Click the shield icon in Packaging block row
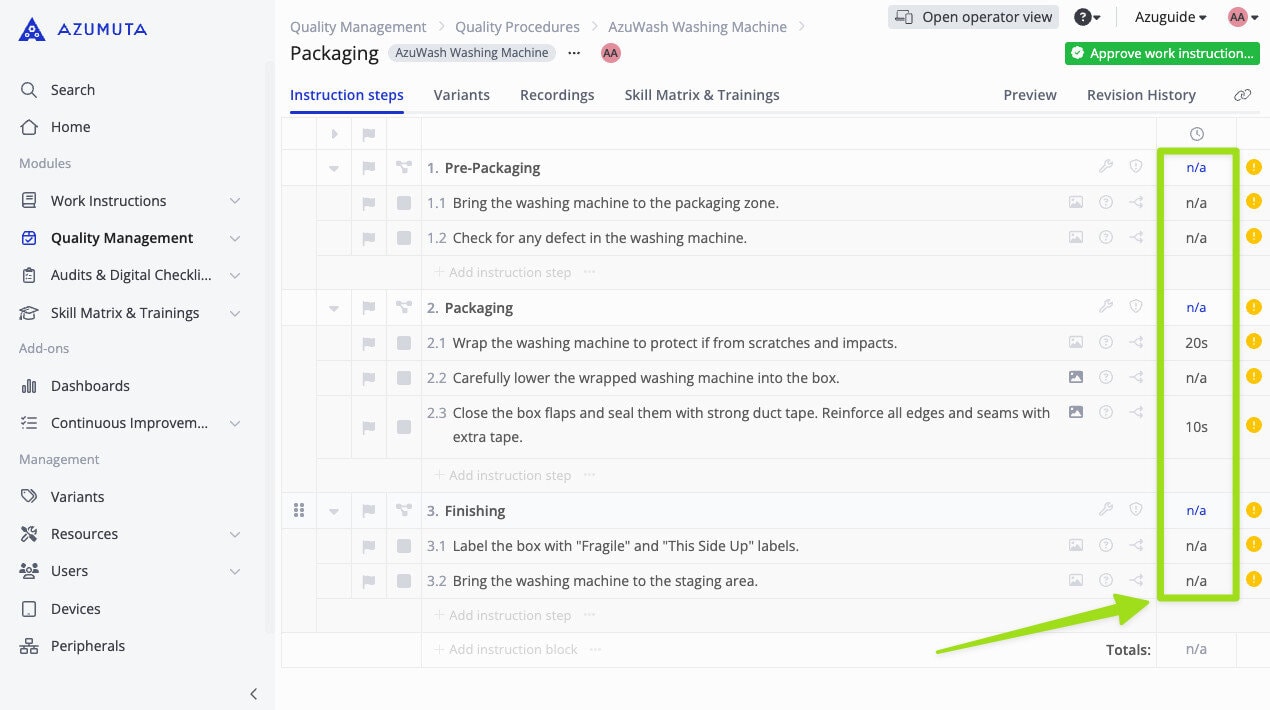The height and width of the screenshot is (710, 1270). (1136, 307)
